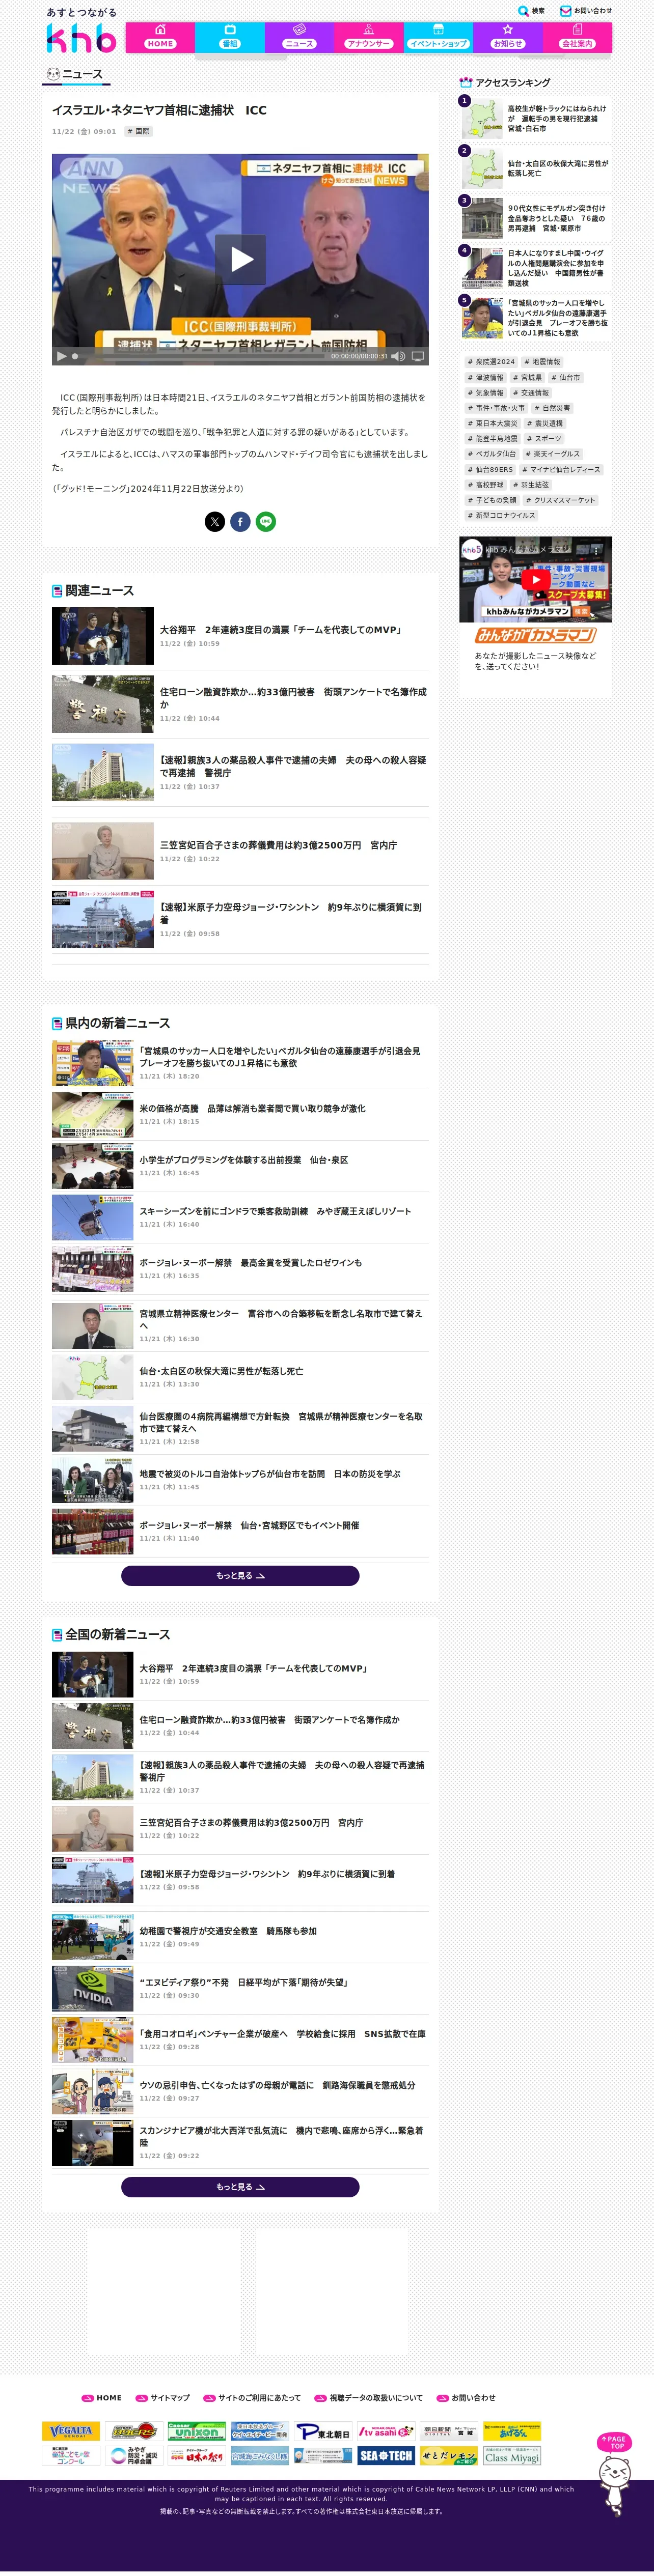Jump to top with PAGE TOP mascot

(614, 2475)
